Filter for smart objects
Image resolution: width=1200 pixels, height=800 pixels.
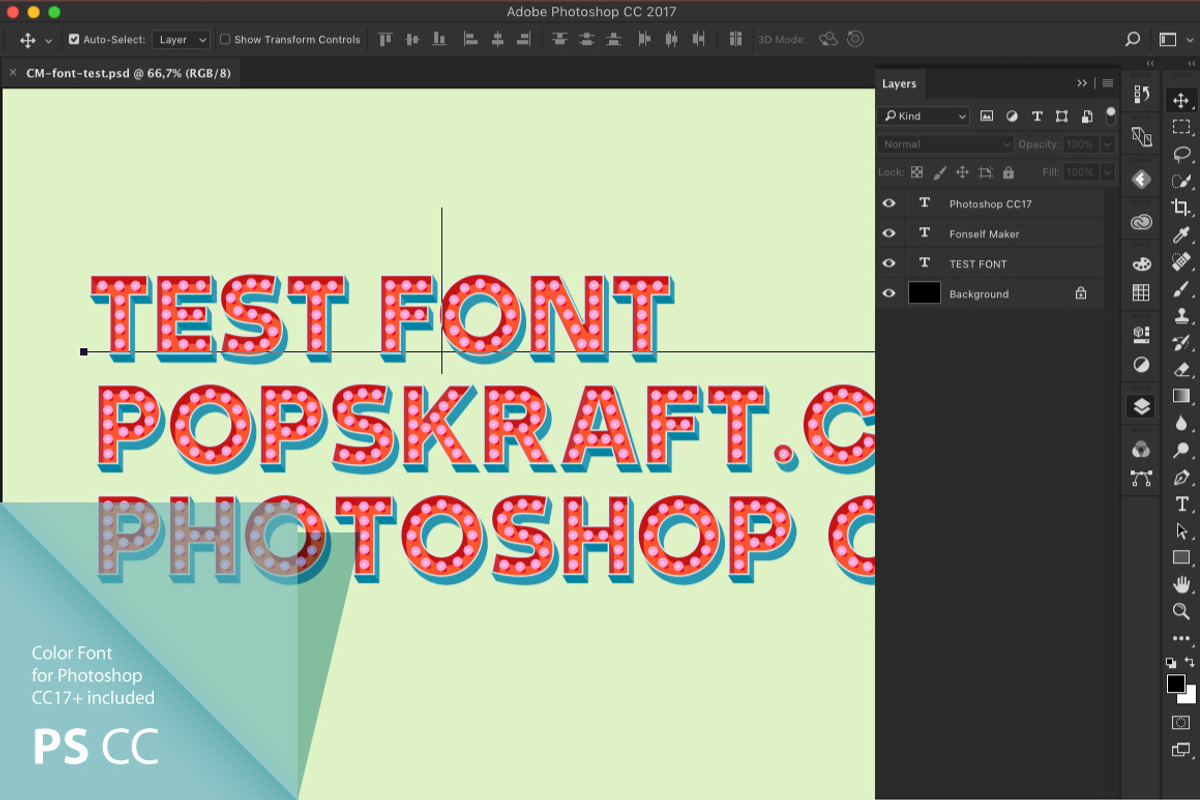point(1086,116)
